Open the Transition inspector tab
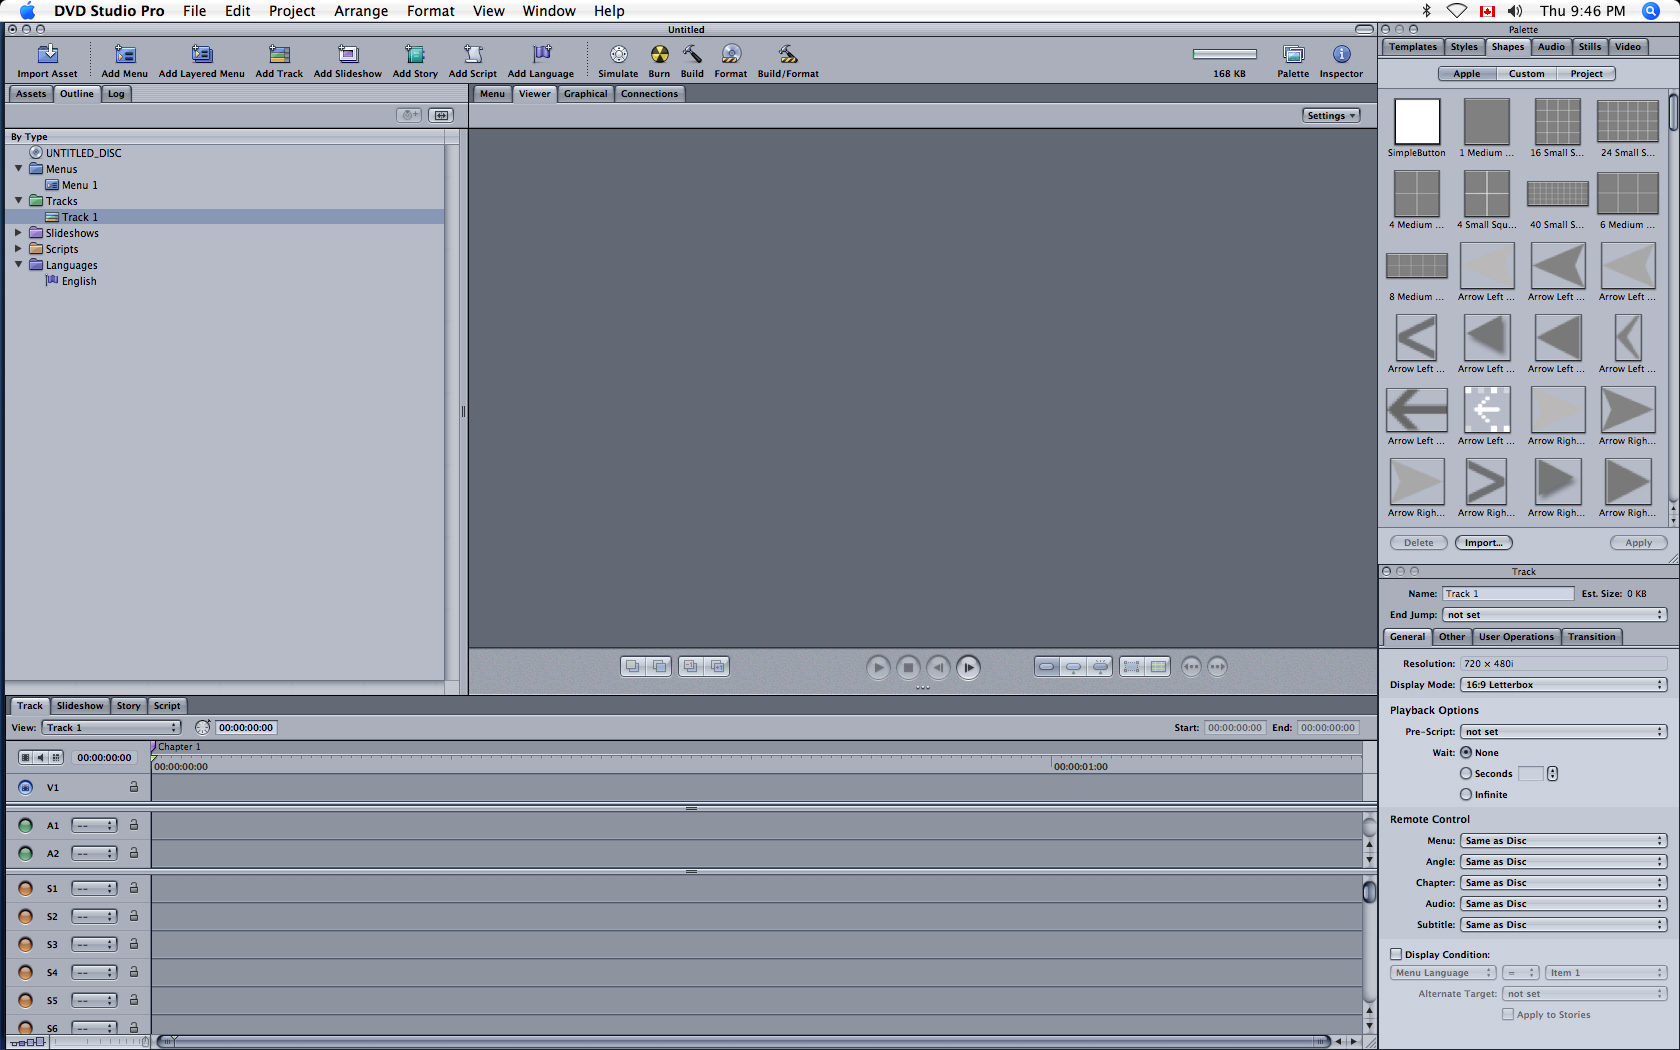The height and width of the screenshot is (1050, 1680). pos(1591,637)
